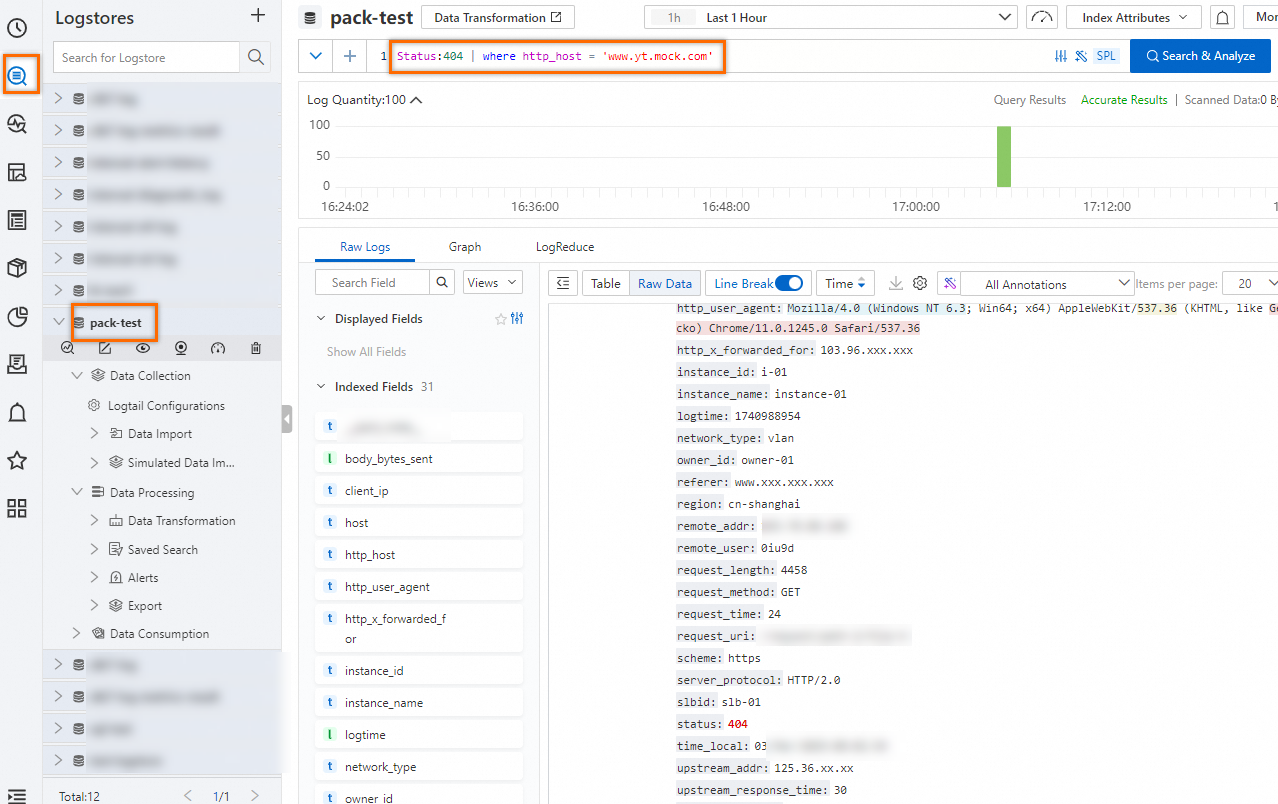Screen dimensions: 1278x804
Task: Toggle the Line Break switch
Action: [x=788, y=283]
